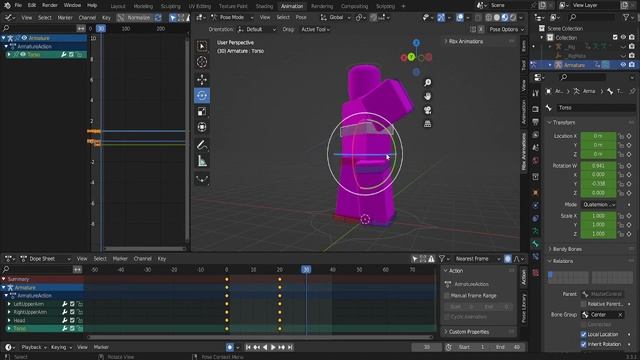Click the dope sheet horizontal scrollbar
The width and height of the screenshot is (640, 360).
[260, 338]
